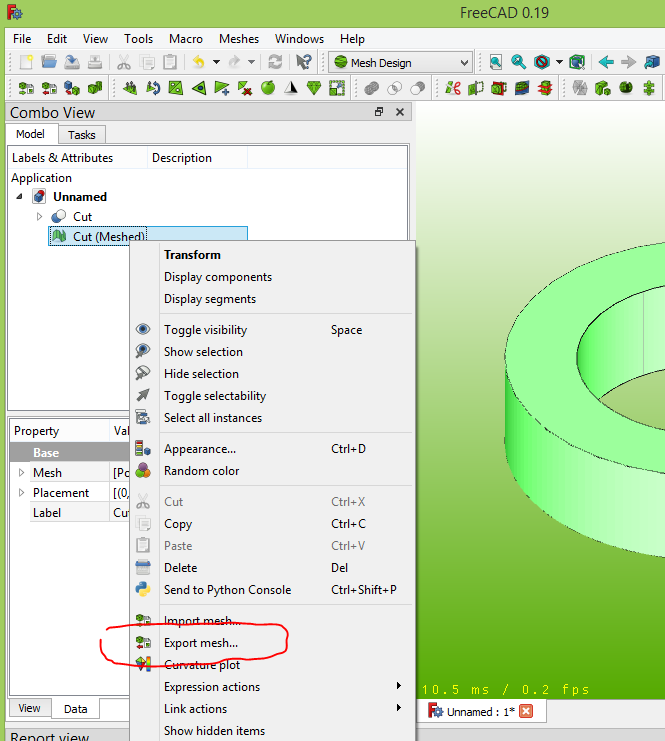Click the Import mesh toolbar icon
The image size is (665, 741).
coord(26,88)
